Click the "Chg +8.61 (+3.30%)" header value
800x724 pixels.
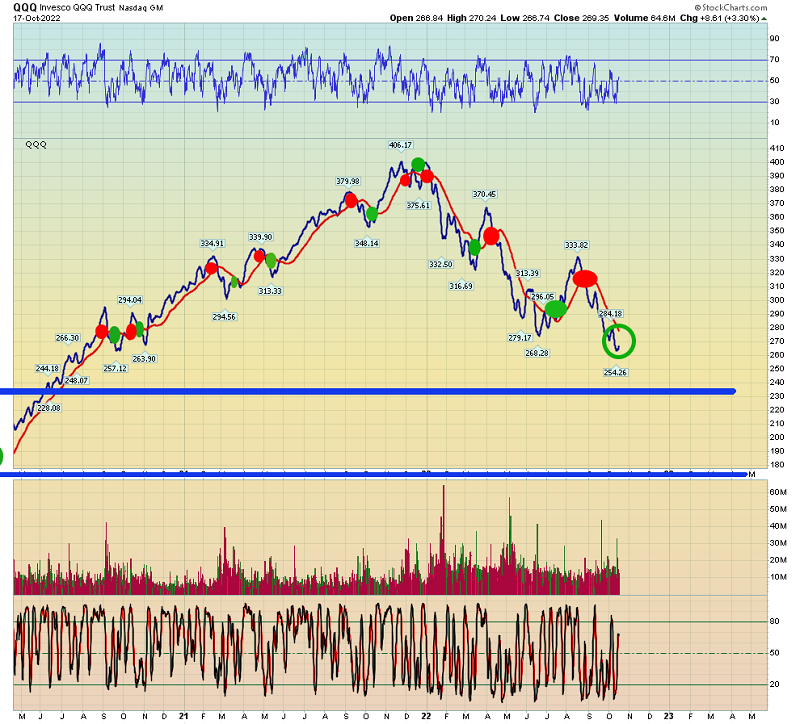tap(720, 18)
